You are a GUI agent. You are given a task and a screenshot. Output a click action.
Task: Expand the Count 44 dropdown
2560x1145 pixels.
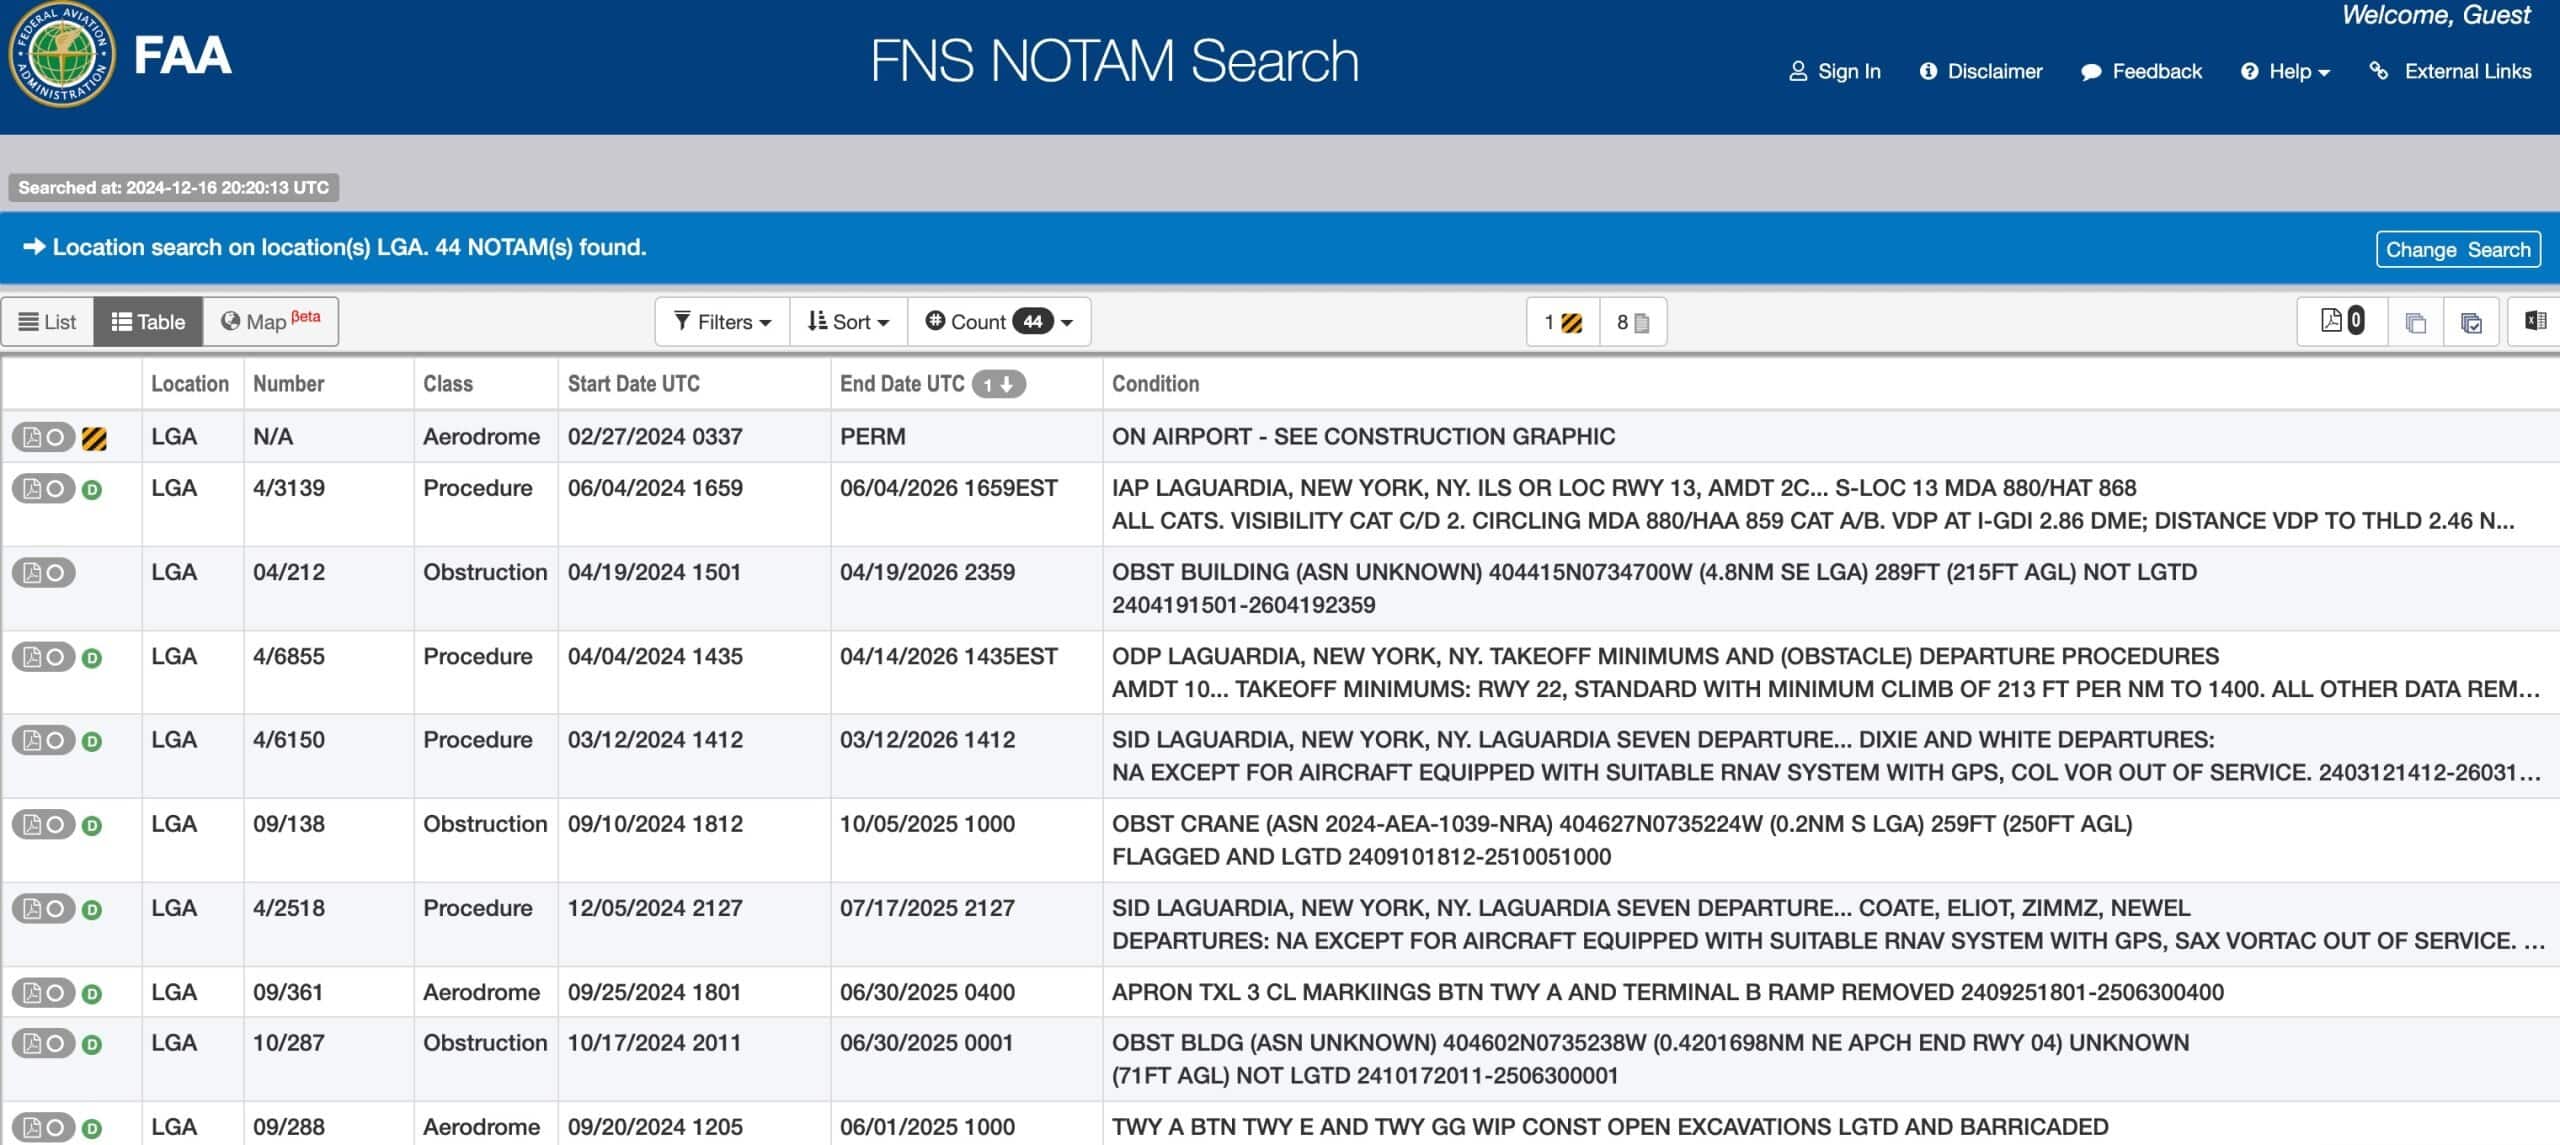point(998,322)
